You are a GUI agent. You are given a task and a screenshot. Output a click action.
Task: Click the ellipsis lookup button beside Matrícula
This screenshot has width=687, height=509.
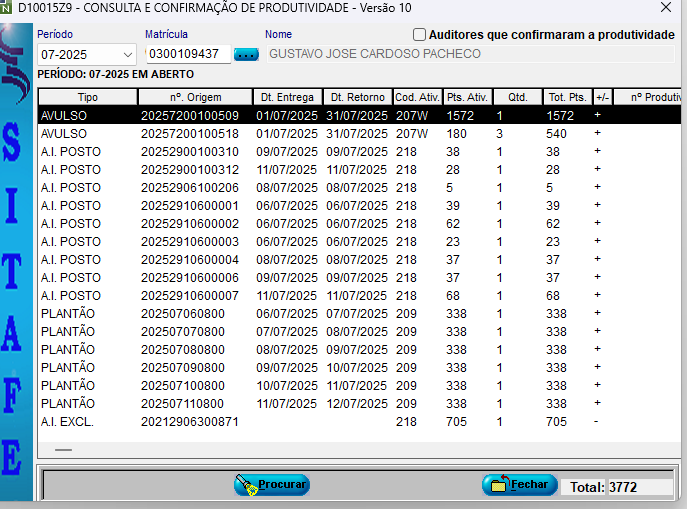coord(246,54)
